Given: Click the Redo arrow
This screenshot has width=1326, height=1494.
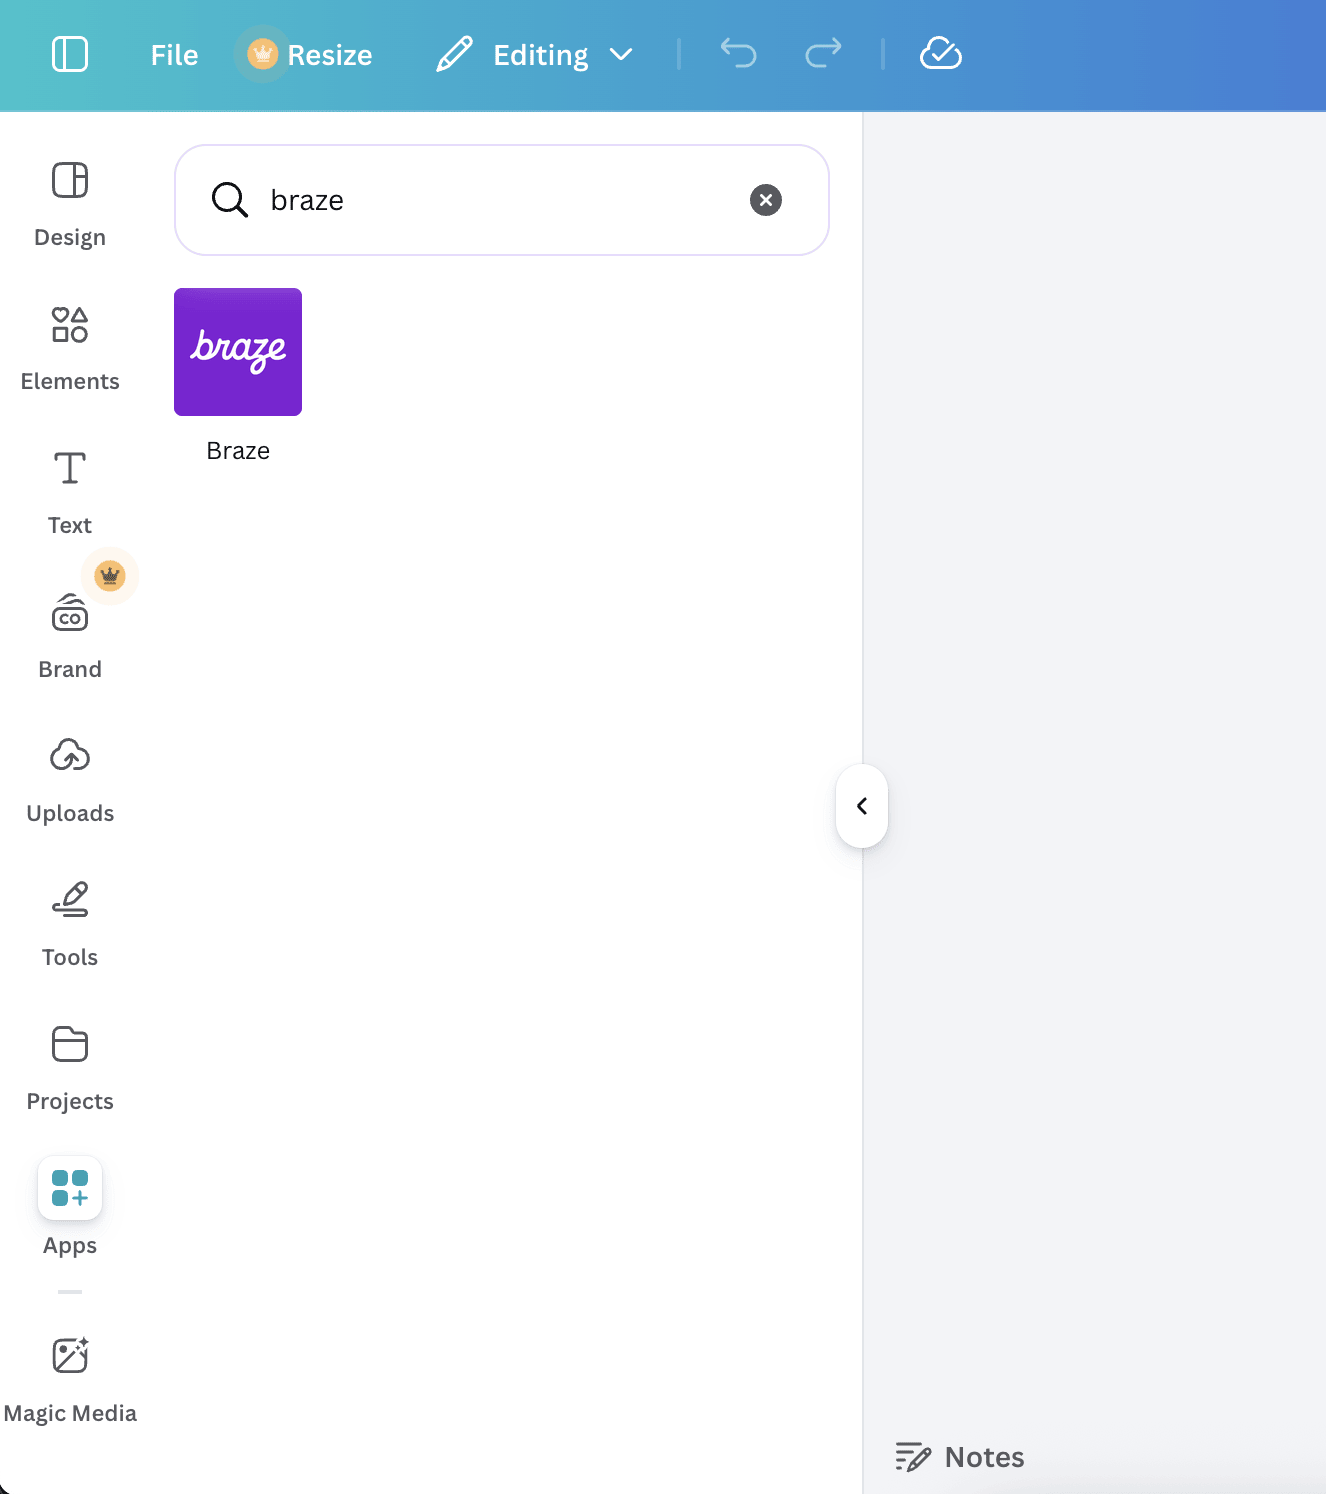Looking at the screenshot, I should pyautogui.click(x=822, y=54).
